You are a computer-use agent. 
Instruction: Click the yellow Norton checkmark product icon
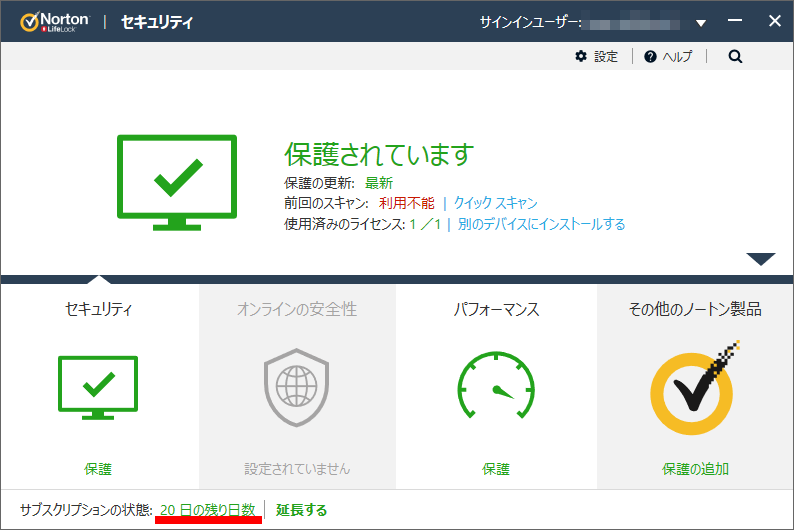[x=694, y=388]
